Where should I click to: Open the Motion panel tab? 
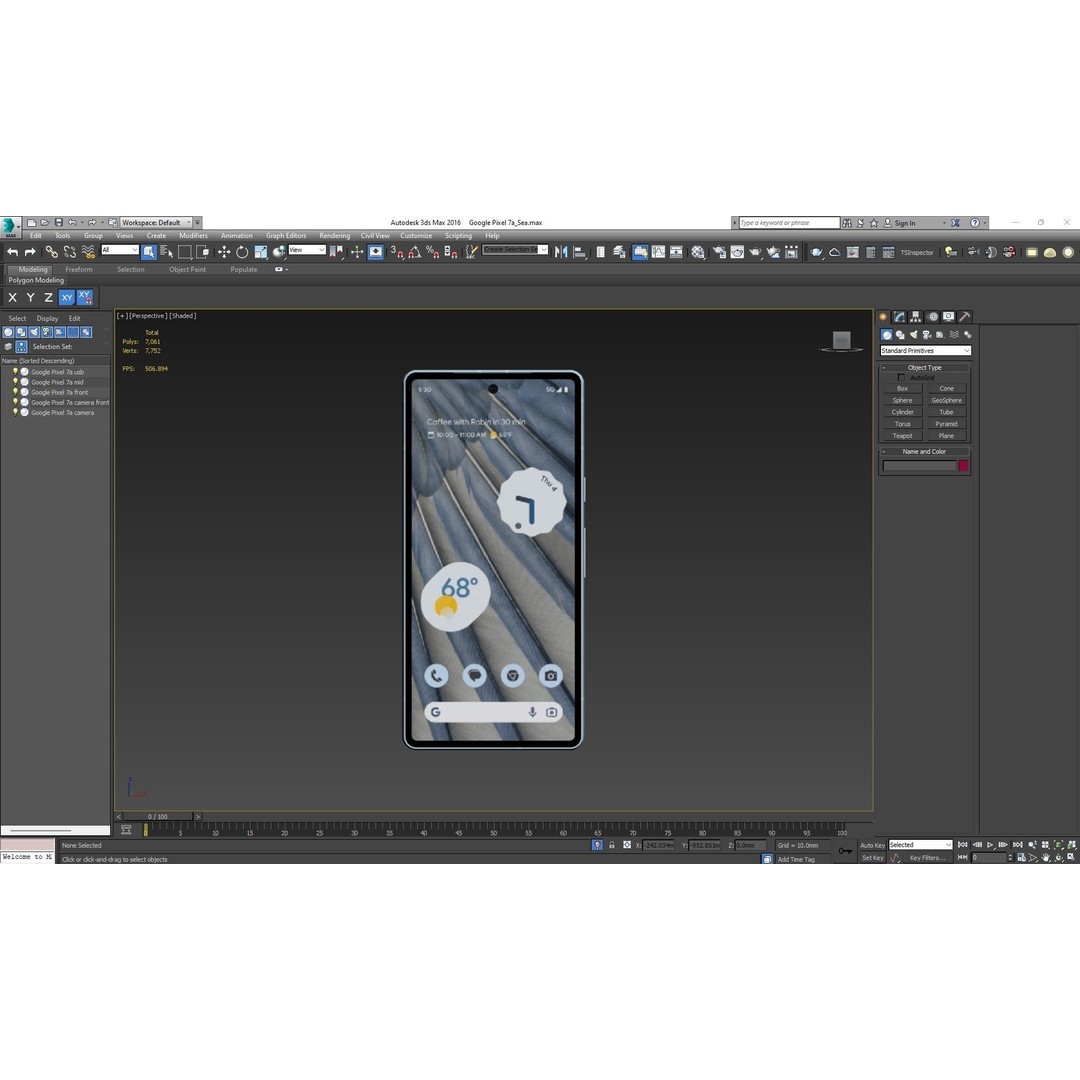click(933, 317)
